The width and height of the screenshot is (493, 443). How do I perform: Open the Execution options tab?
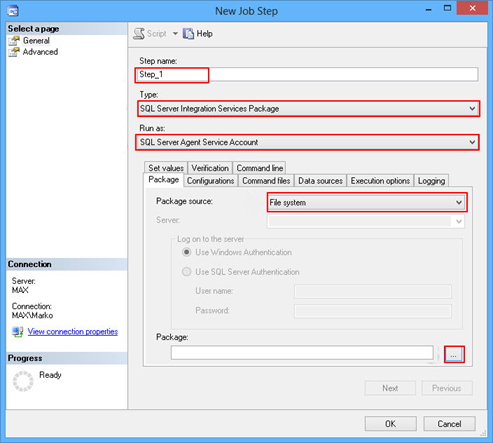[380, 181]
